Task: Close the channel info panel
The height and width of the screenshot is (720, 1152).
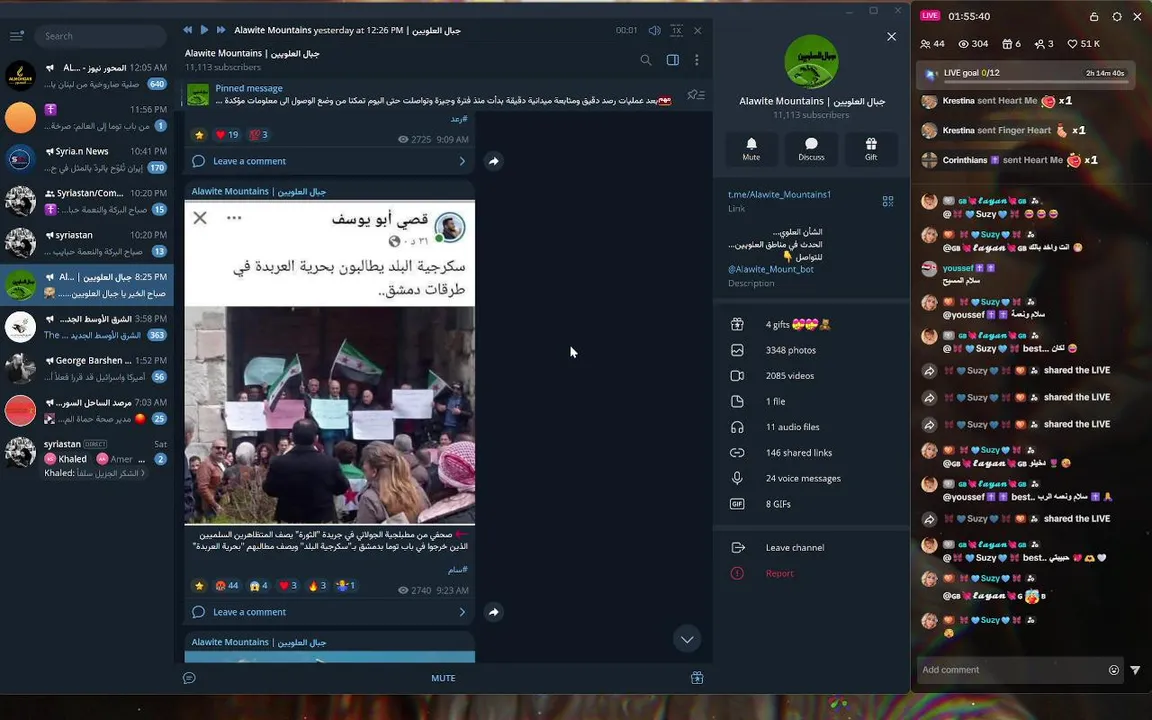Action: tap(891, 37)
